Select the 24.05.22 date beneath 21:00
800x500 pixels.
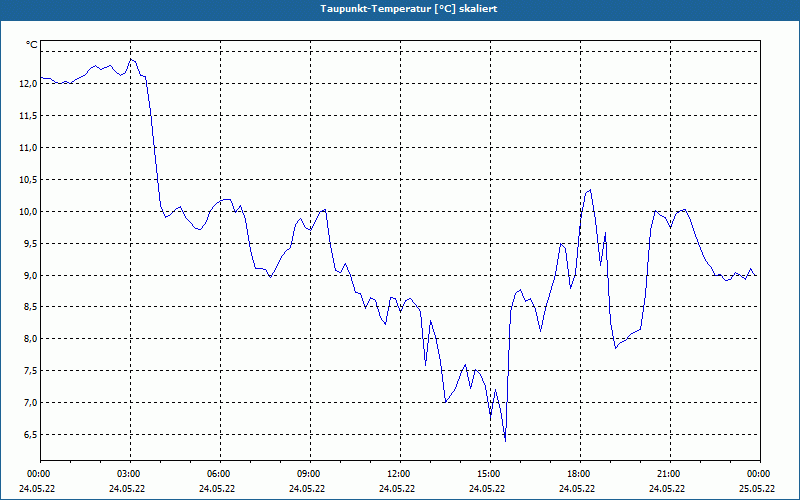[667, 489]
